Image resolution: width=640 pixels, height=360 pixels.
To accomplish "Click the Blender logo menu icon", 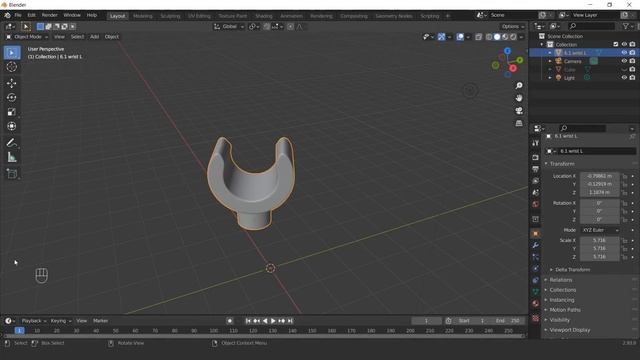I will tap(7, 15).
